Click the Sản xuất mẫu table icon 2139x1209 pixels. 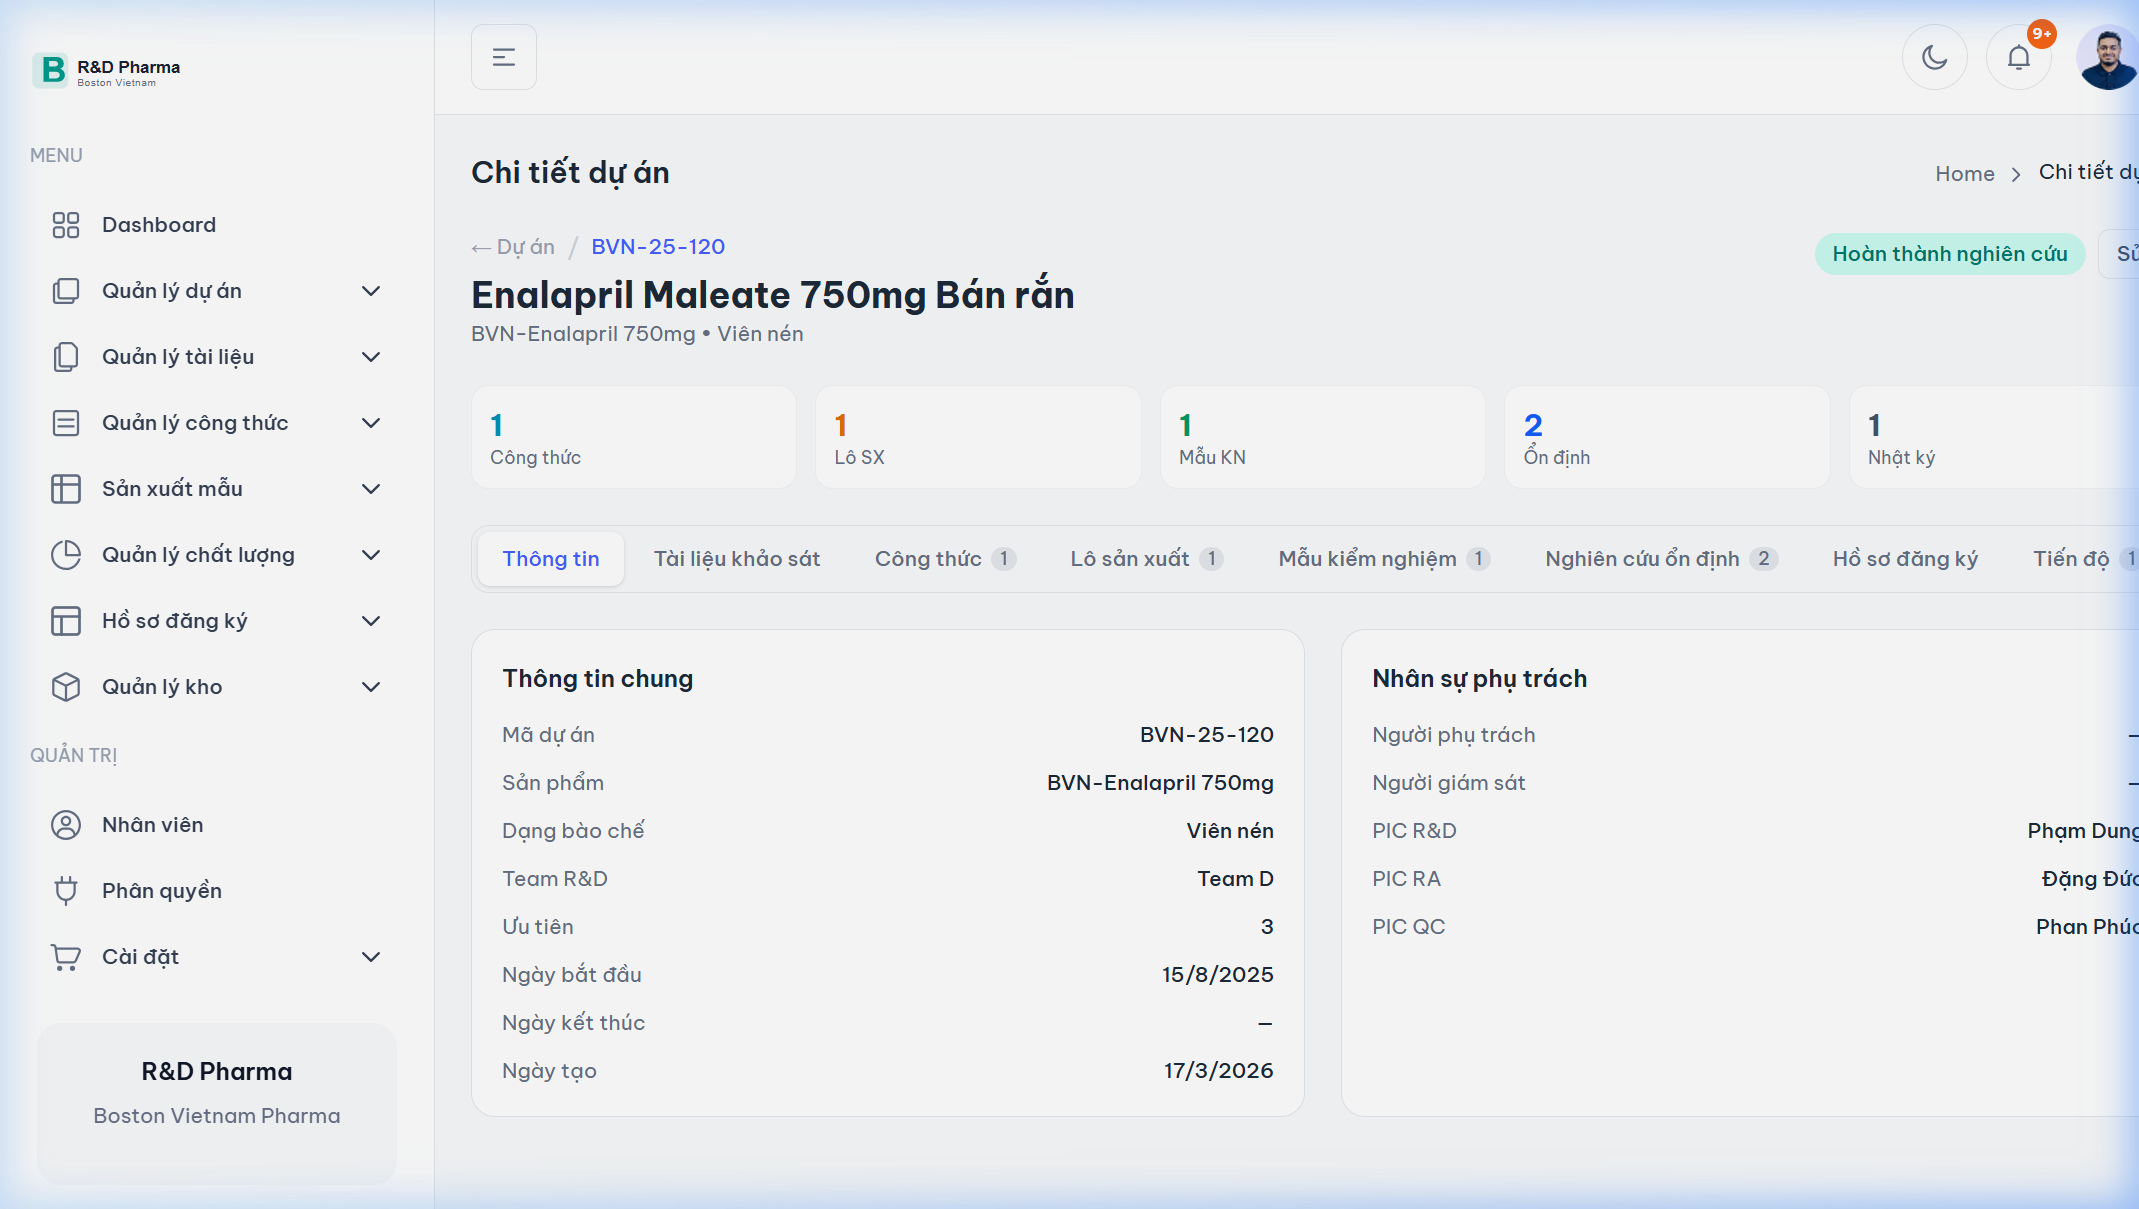[66, 489]
